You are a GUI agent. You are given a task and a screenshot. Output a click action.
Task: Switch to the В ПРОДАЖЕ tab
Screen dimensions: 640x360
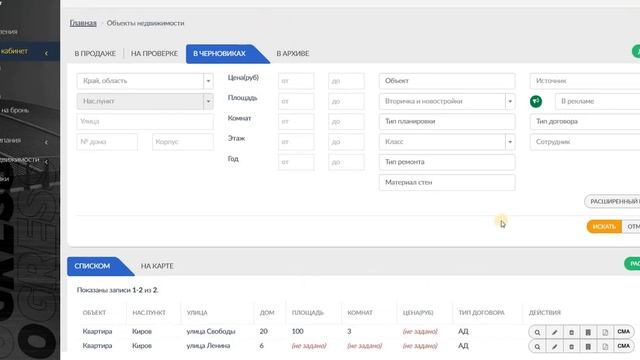coord(95,53)
